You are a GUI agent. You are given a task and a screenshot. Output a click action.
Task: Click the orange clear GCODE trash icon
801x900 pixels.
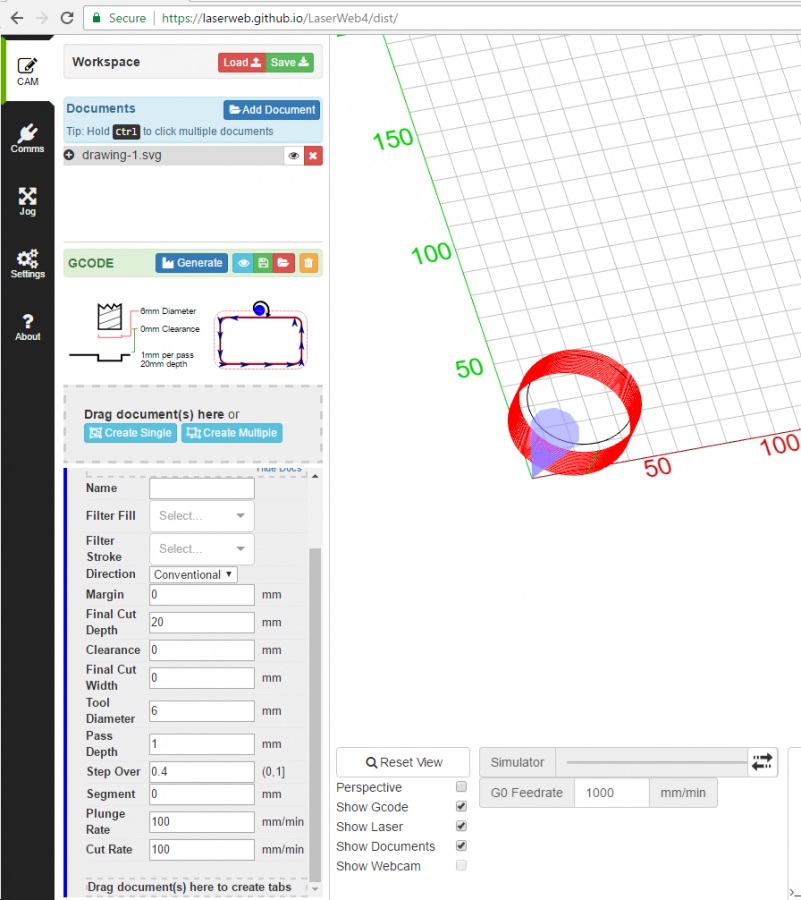tap(308, 263)
